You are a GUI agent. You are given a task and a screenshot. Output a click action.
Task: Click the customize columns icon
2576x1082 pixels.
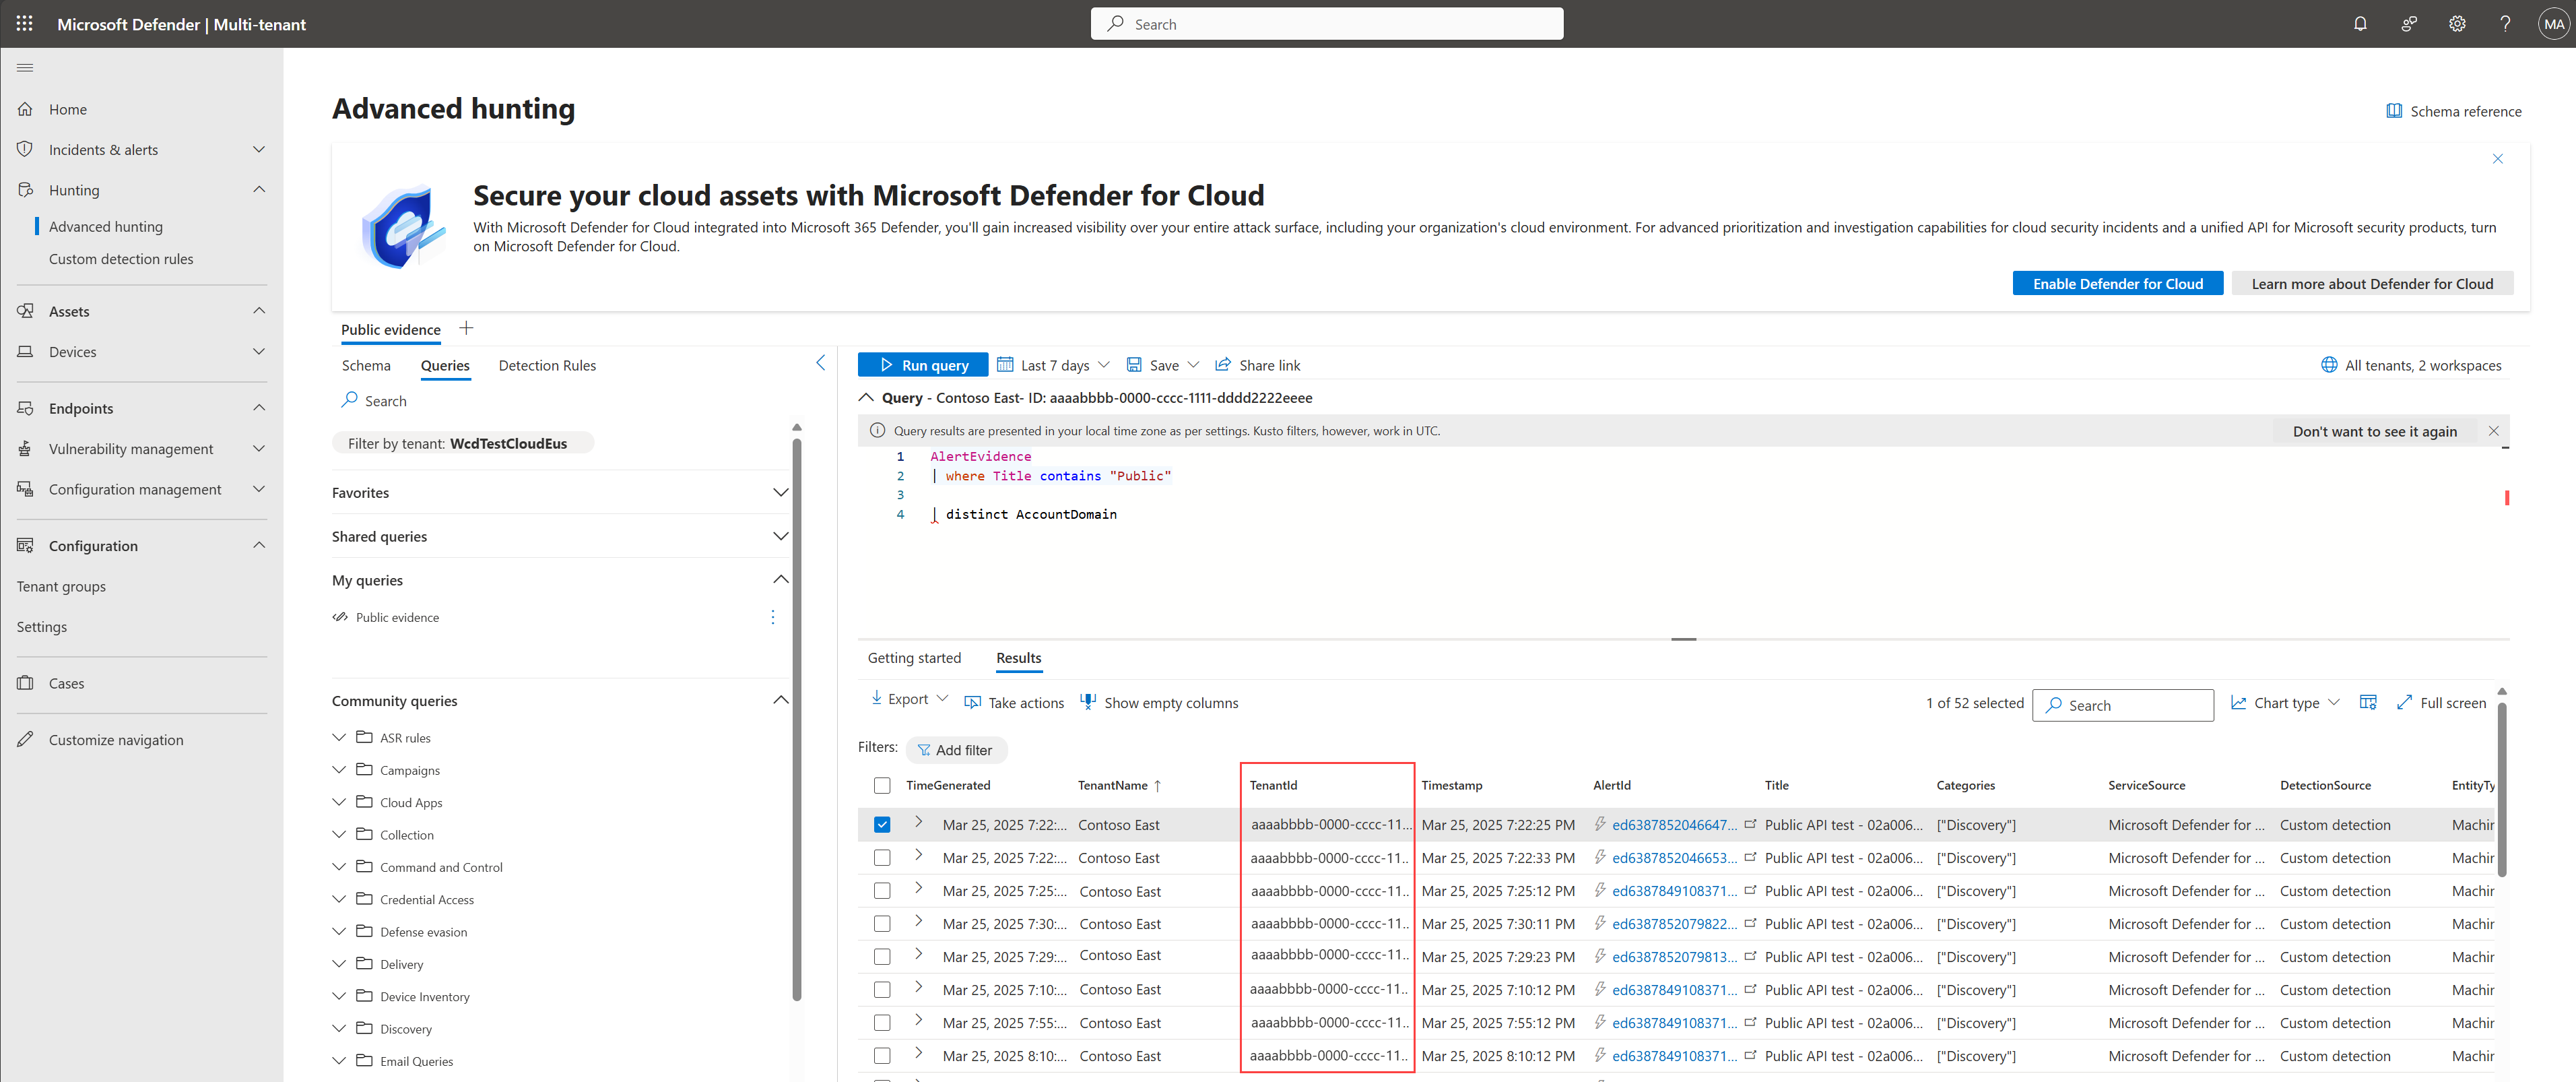click(2367, 703)
